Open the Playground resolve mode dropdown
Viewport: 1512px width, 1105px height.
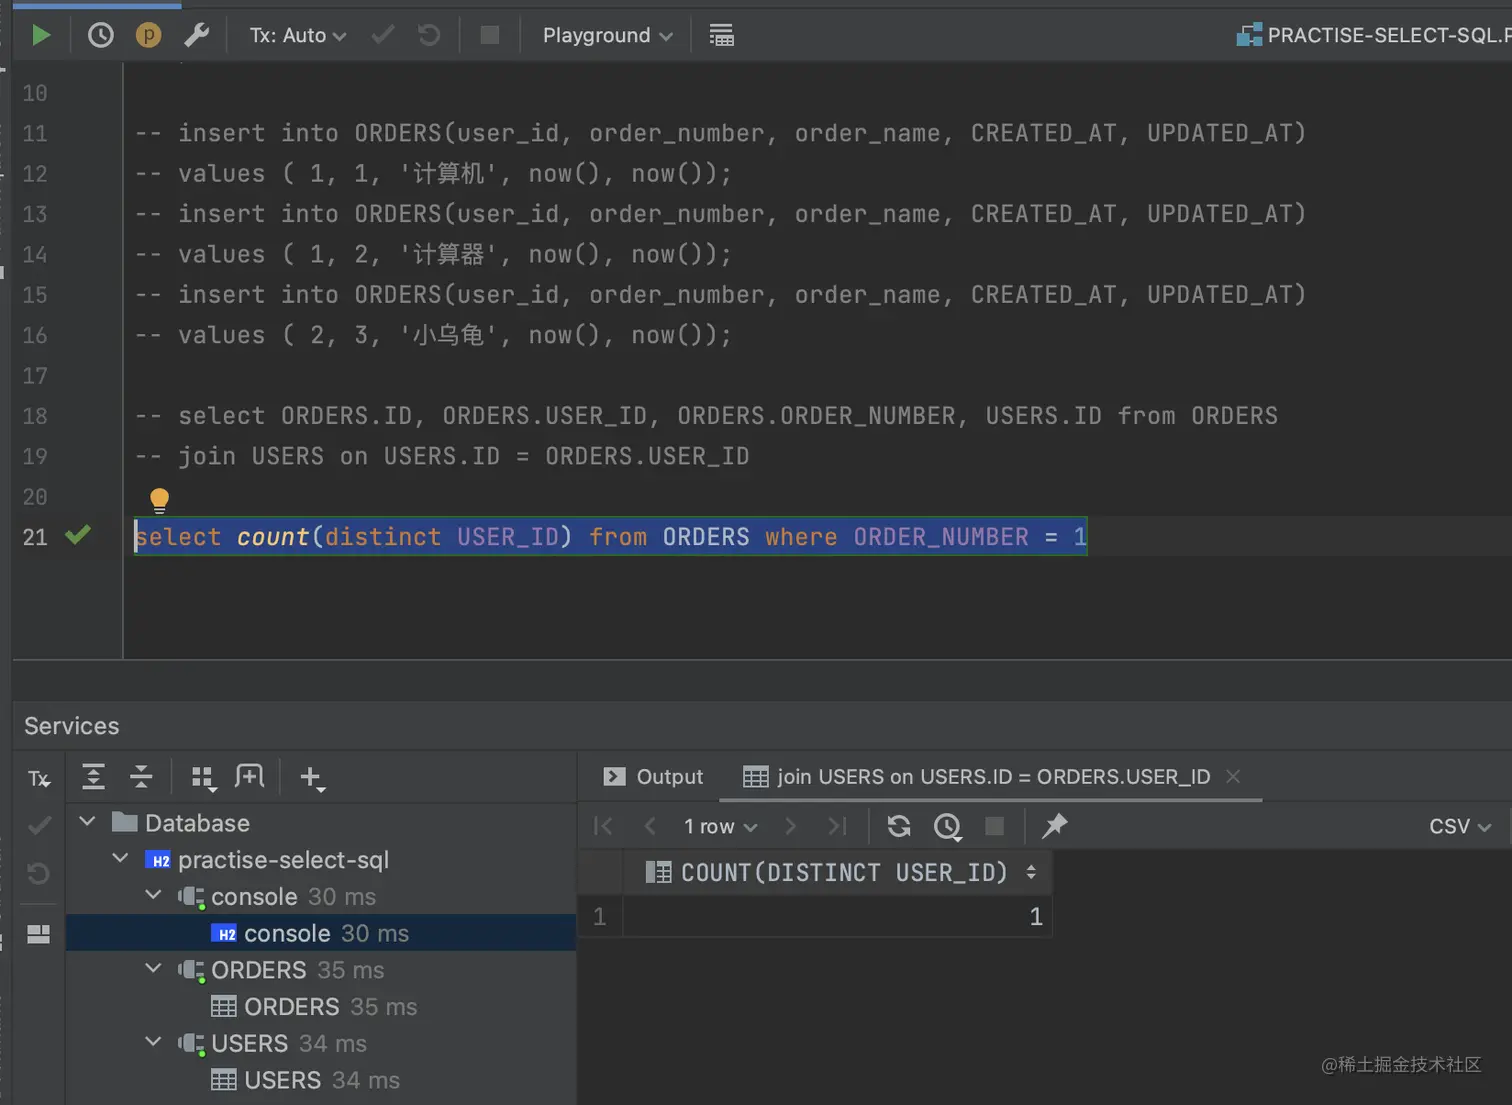tap(607, 35)
